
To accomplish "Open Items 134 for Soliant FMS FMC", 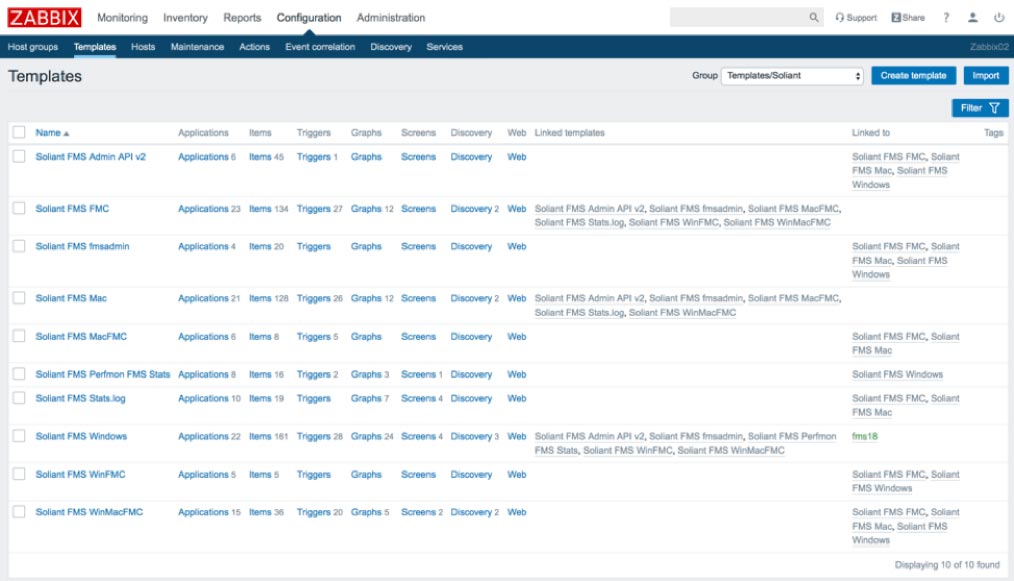I will 260,208.
